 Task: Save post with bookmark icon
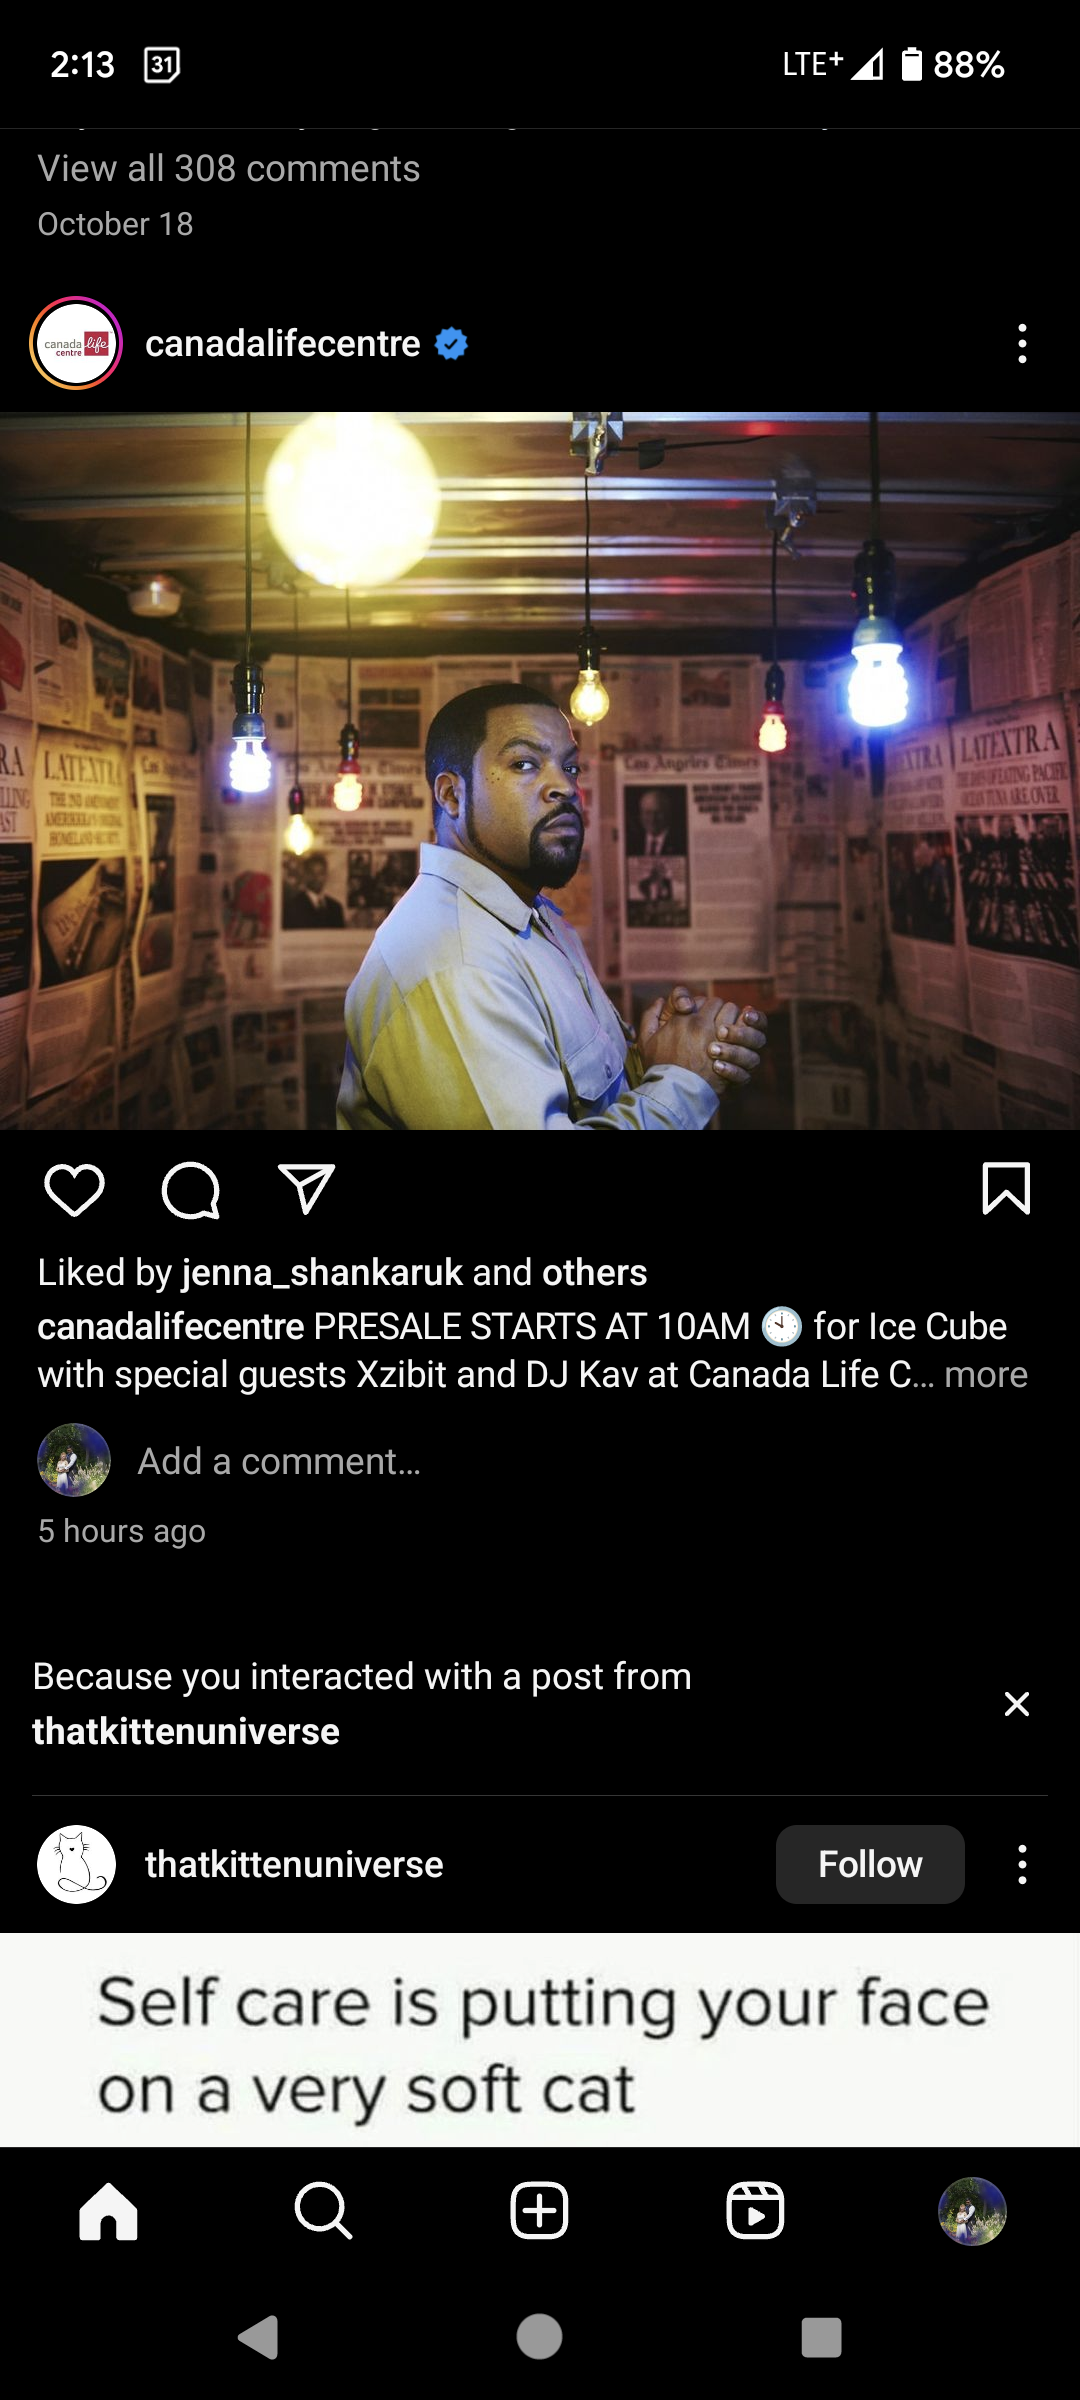[1006, 1189]
